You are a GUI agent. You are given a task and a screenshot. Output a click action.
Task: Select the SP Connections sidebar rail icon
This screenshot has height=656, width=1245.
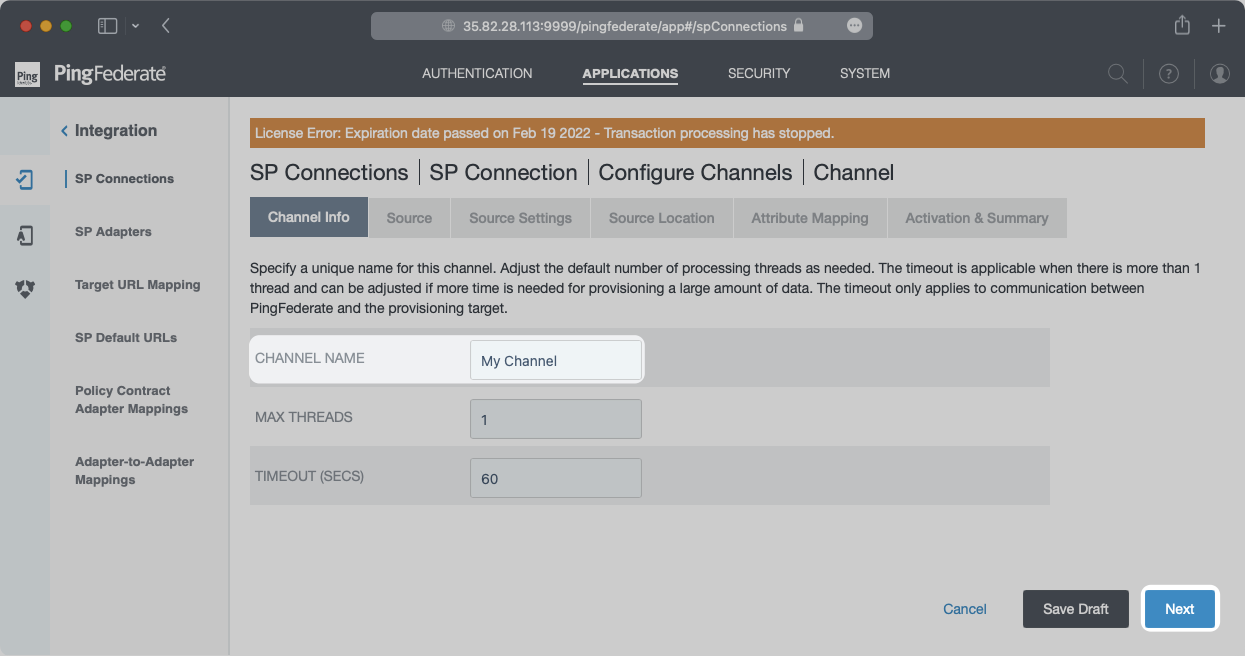pos(26,180)
